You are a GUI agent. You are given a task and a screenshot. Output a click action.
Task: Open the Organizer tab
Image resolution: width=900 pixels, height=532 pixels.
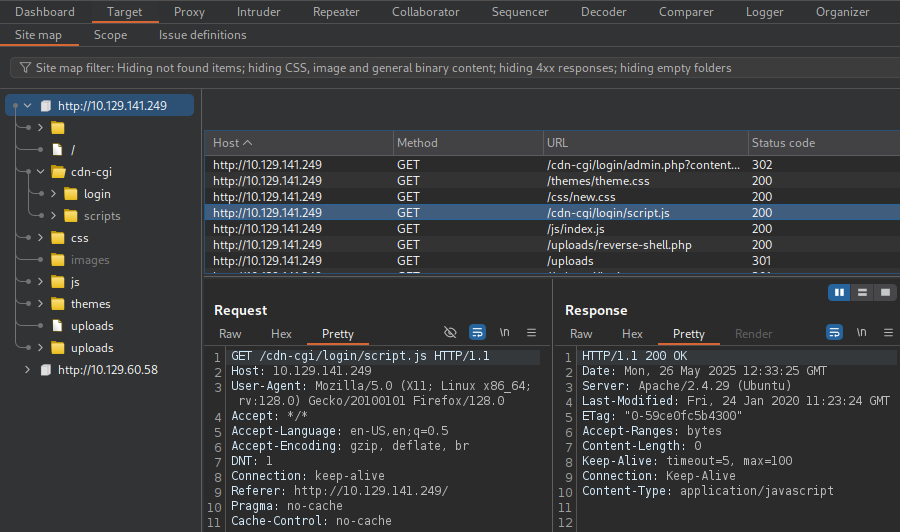(843, 11)
